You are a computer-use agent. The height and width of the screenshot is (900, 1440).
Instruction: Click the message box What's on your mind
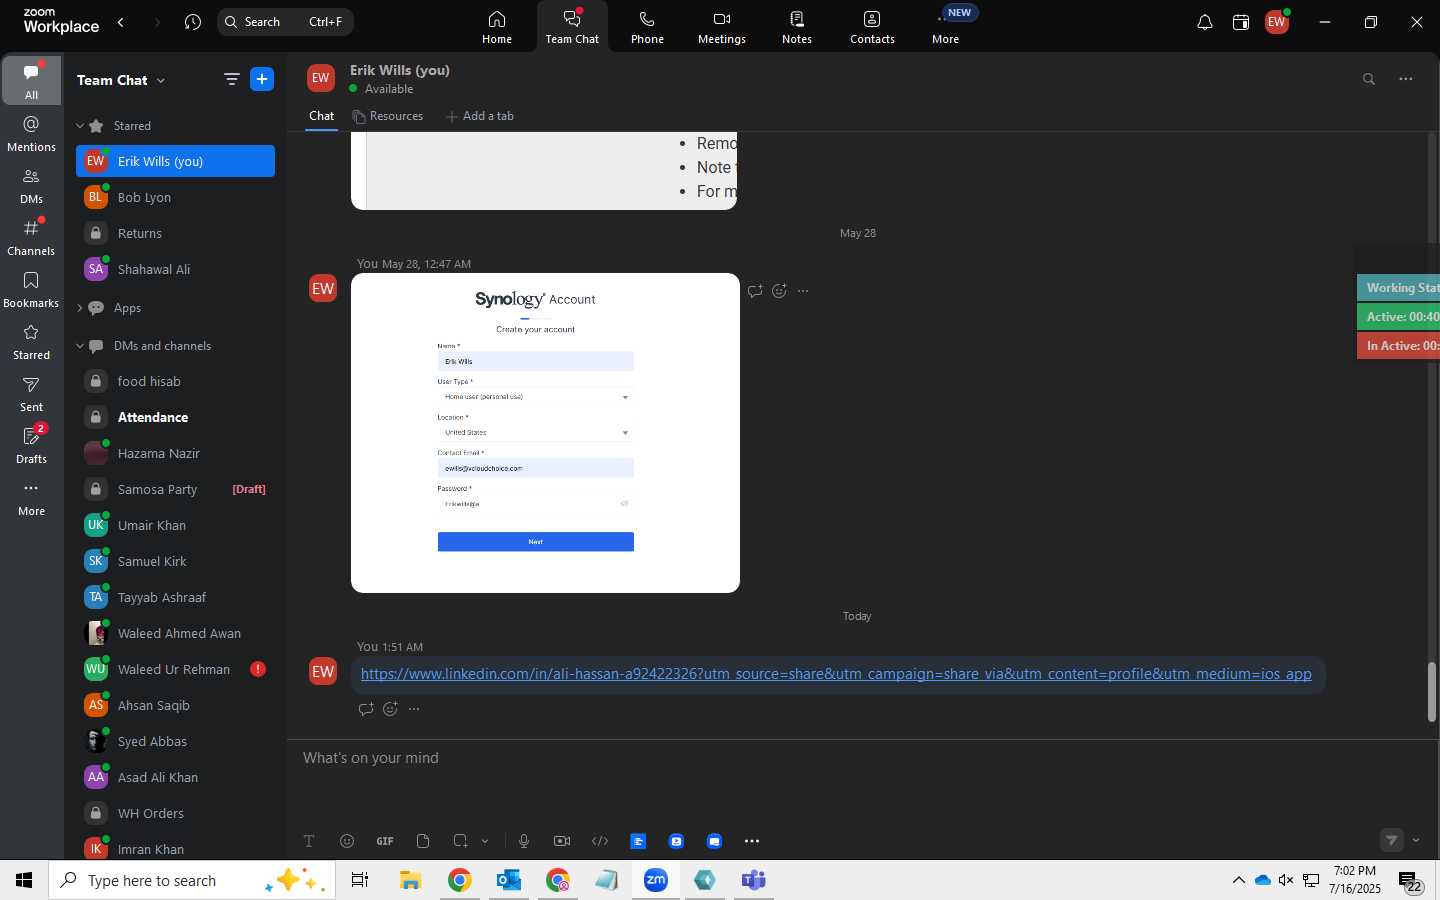[860, 758]
